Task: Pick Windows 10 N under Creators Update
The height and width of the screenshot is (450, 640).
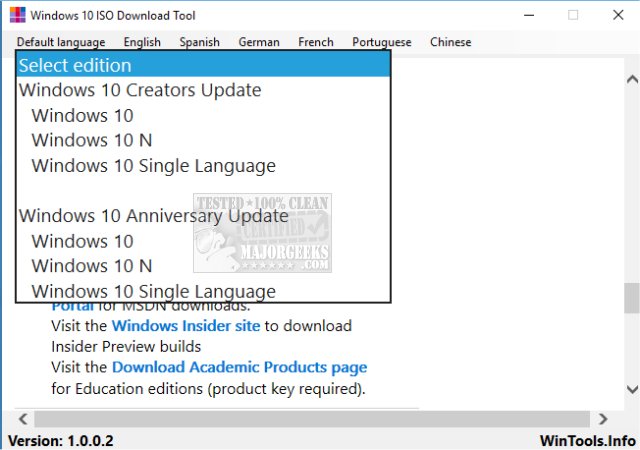Action: click(x=203, y=140)
